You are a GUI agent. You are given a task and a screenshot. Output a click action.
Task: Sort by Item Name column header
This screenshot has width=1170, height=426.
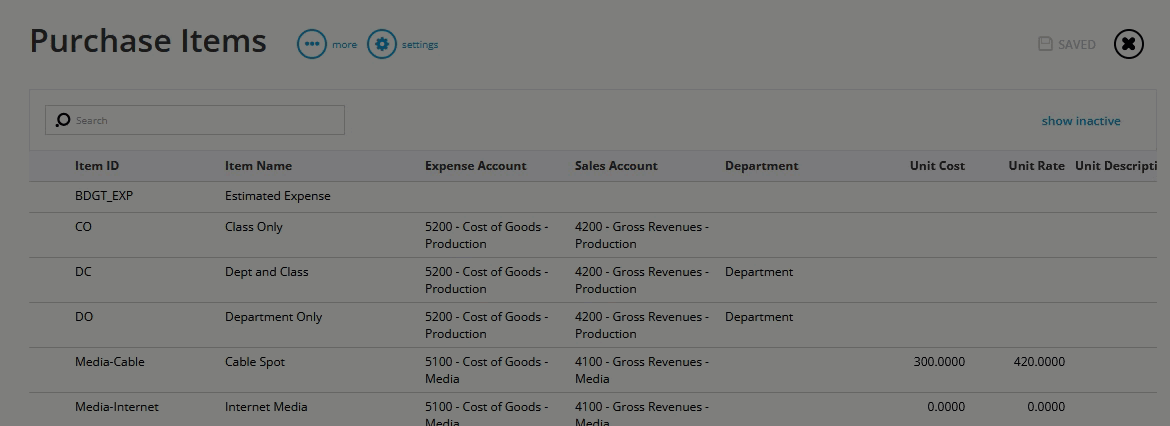tap(258, 166)
